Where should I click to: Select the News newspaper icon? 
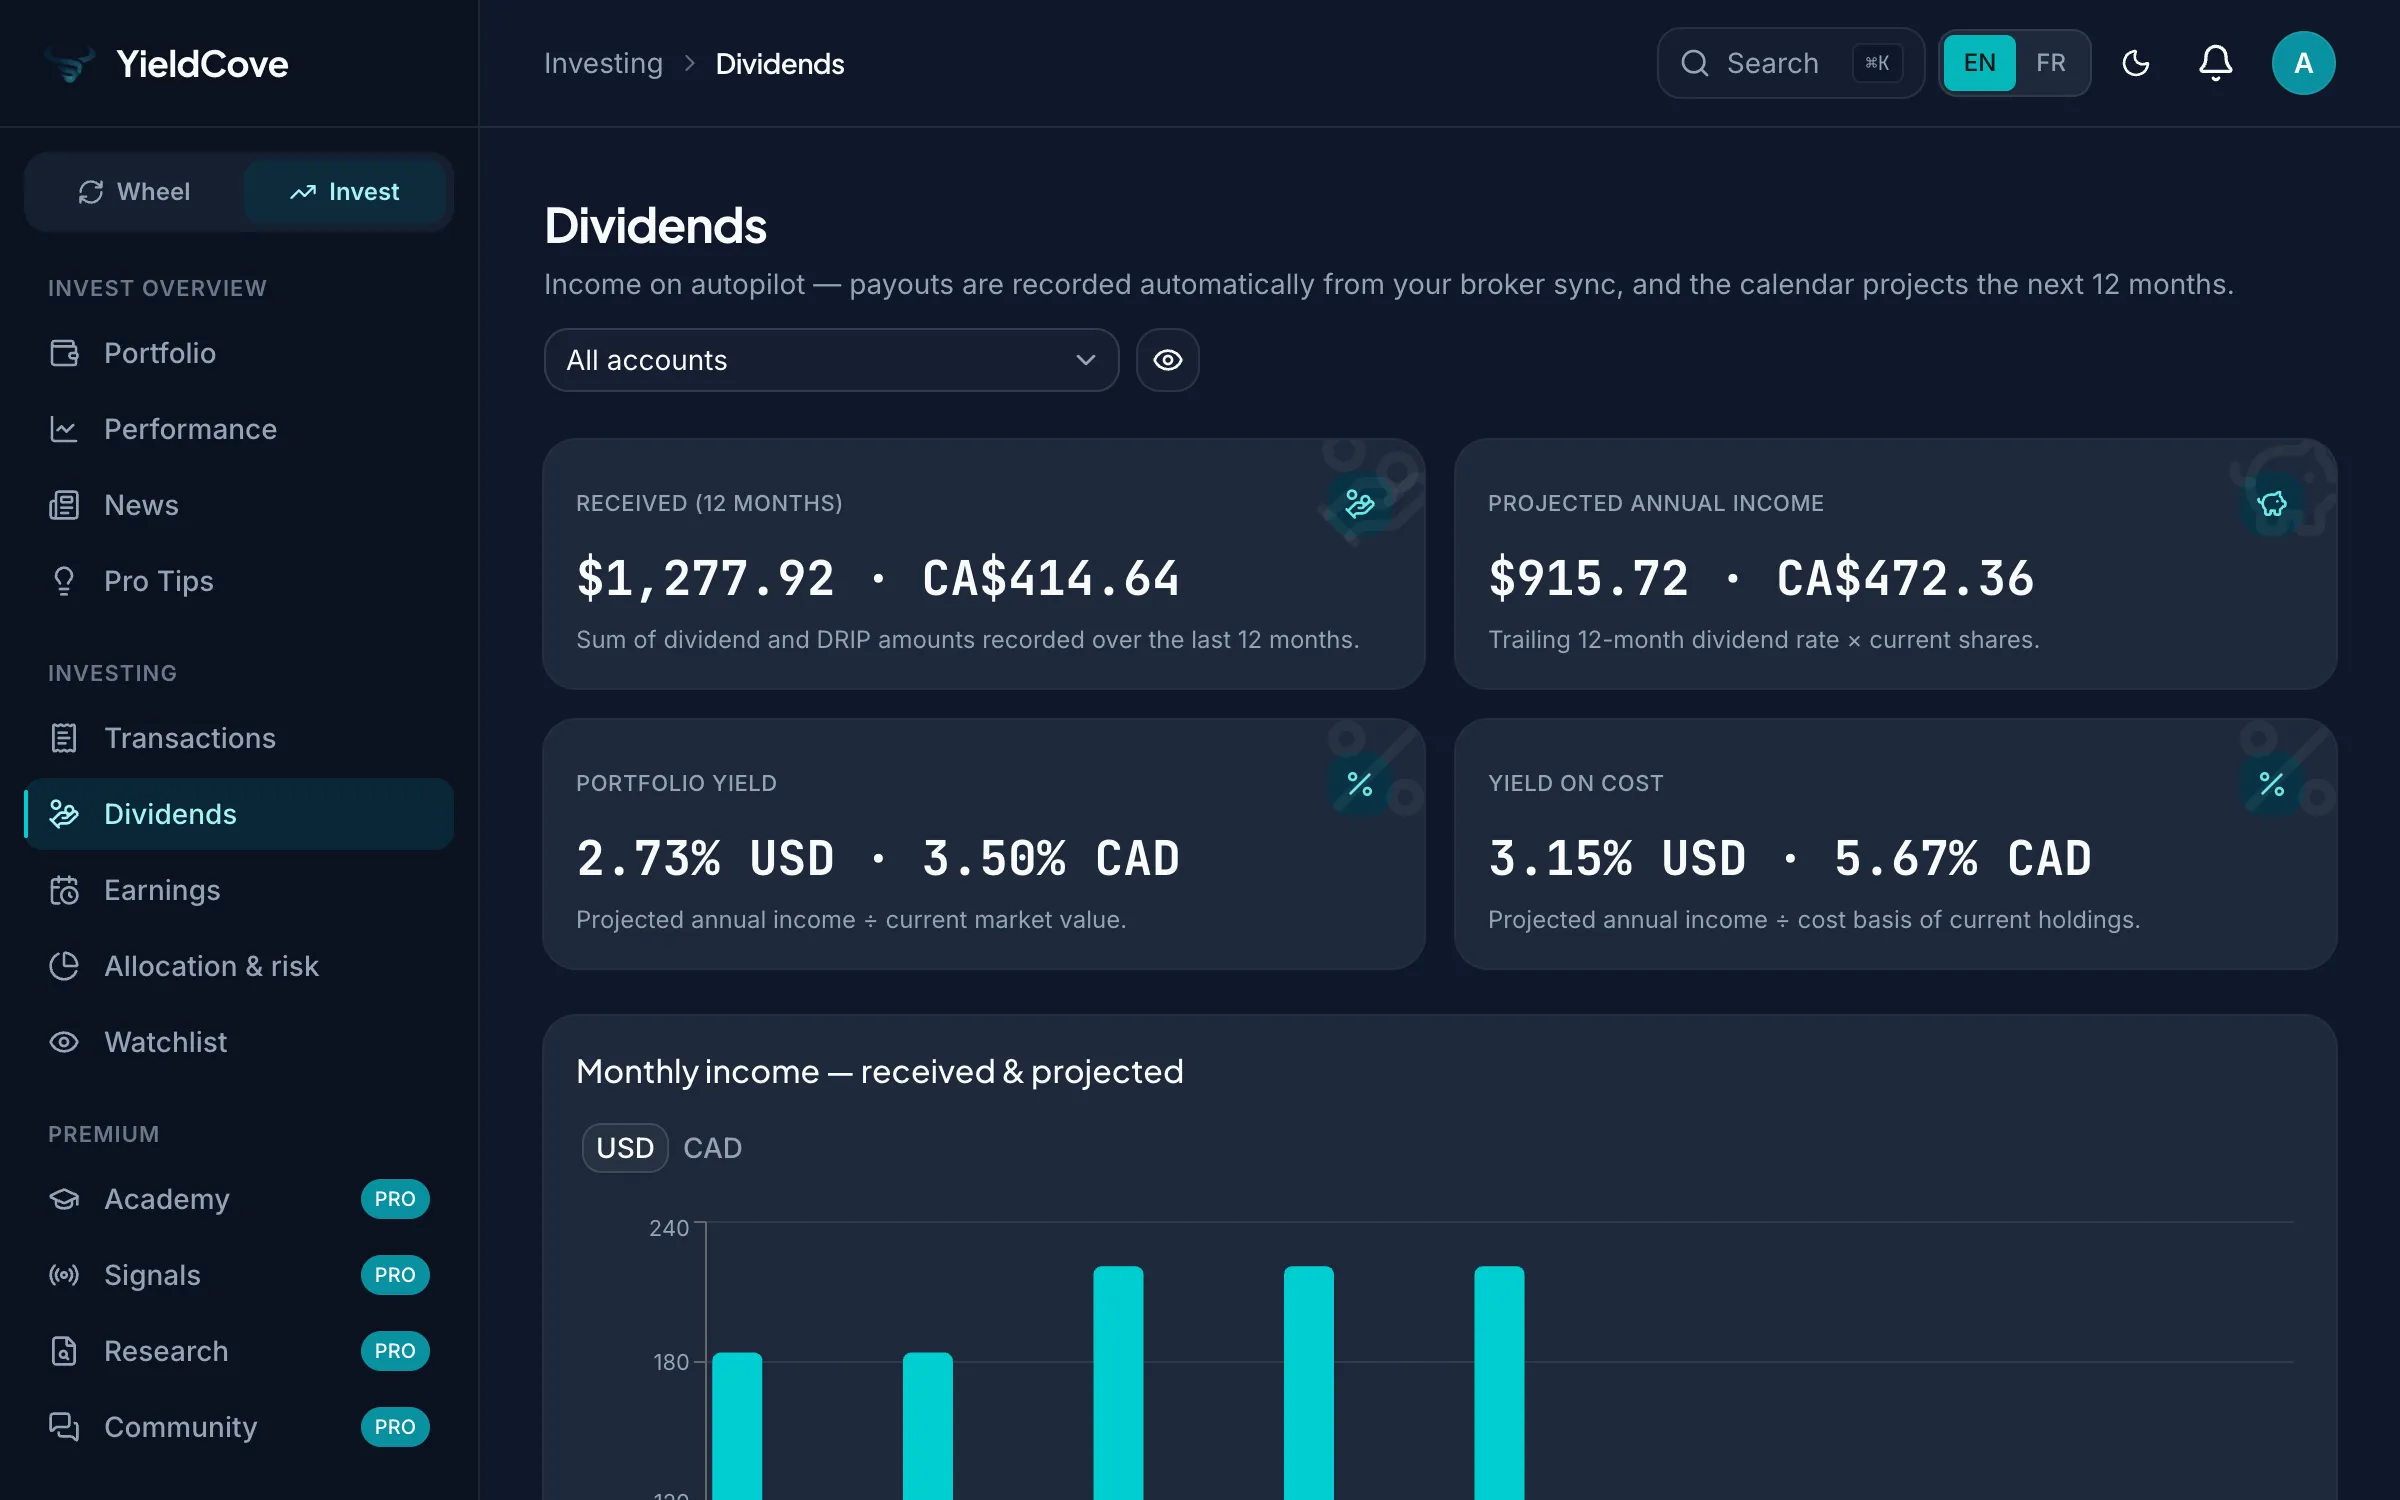[x=64, y=505]
